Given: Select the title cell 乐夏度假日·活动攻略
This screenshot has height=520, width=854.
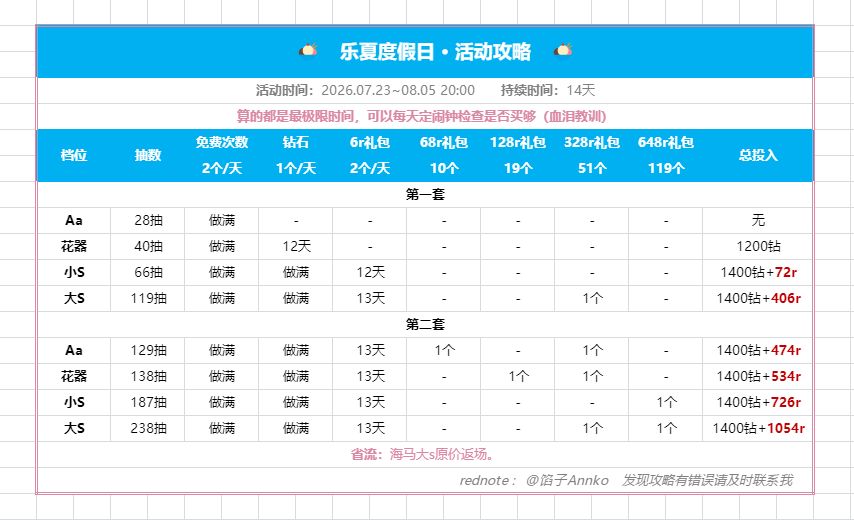Looking at the screenshot, I should (x=425, y=52).
